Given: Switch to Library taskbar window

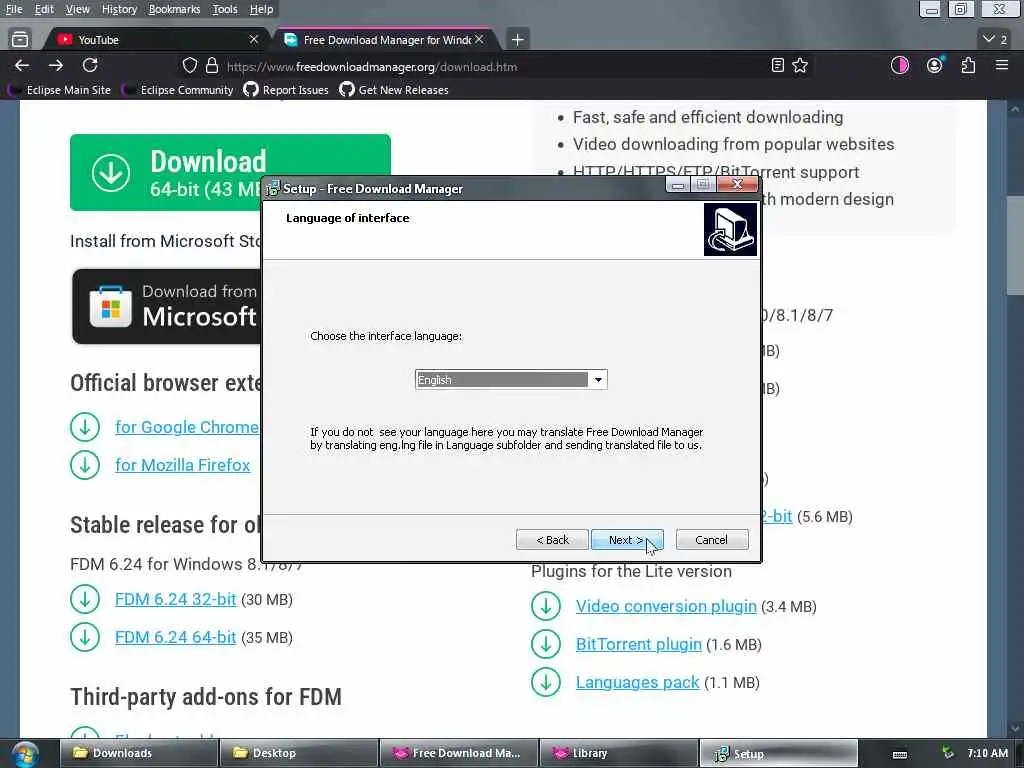Looking at the screenshot, I should coord(619,754).
